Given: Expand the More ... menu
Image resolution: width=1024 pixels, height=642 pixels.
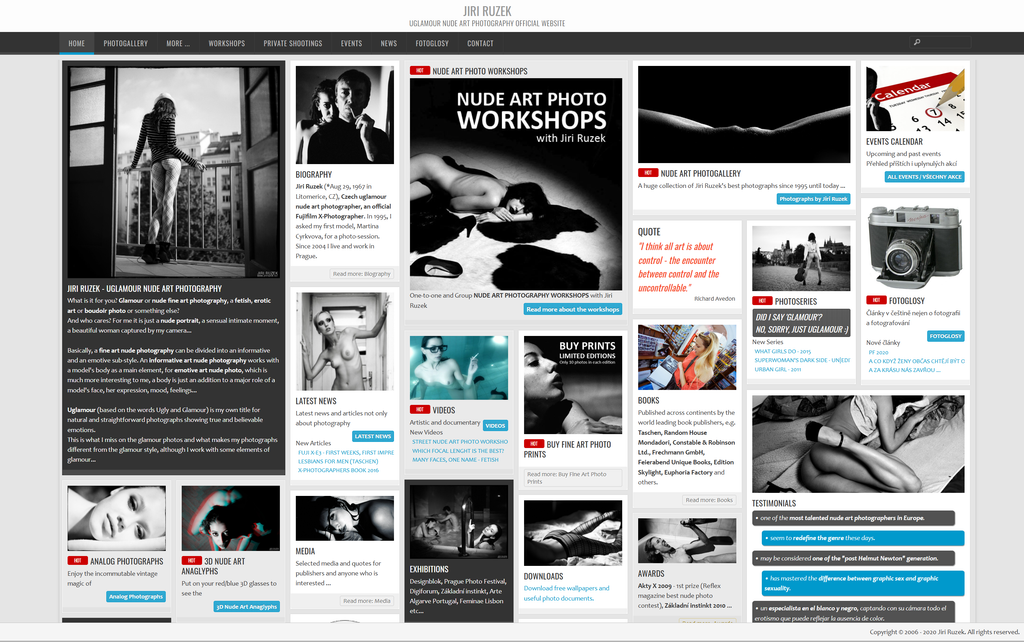Looking at the screenshot, I should tap(178, 43).
